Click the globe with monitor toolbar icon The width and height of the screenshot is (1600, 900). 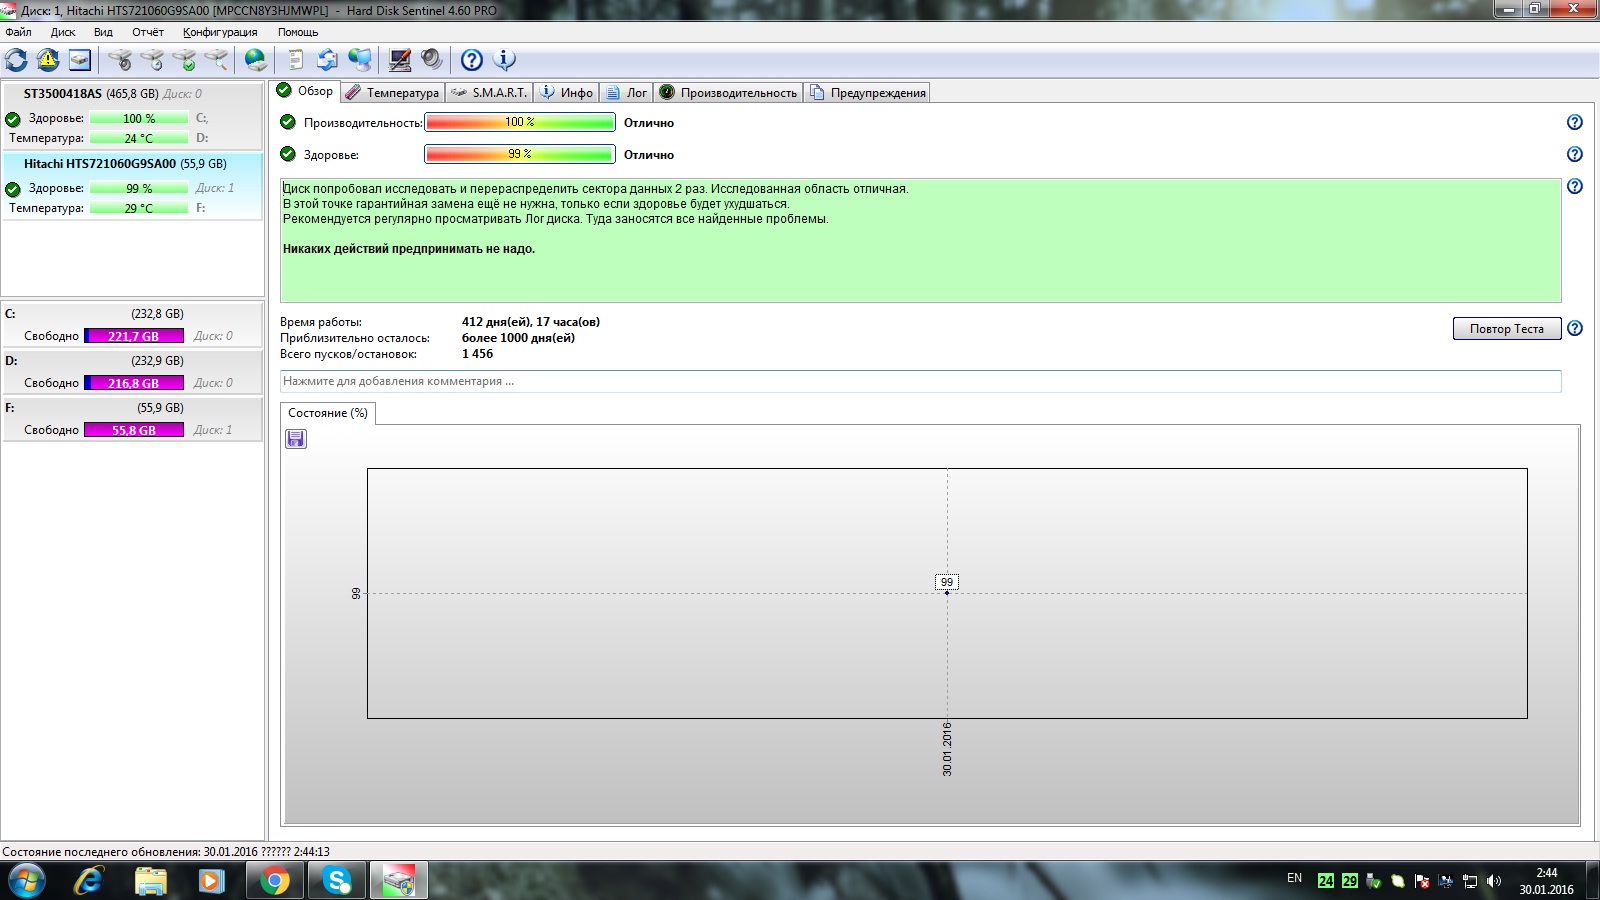coord(360,60)
